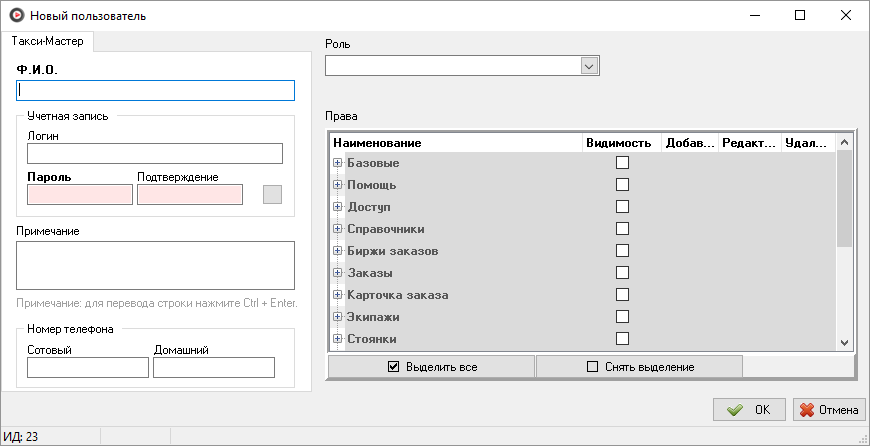Expand the Экипажи rights group

[x=338, y=317]
